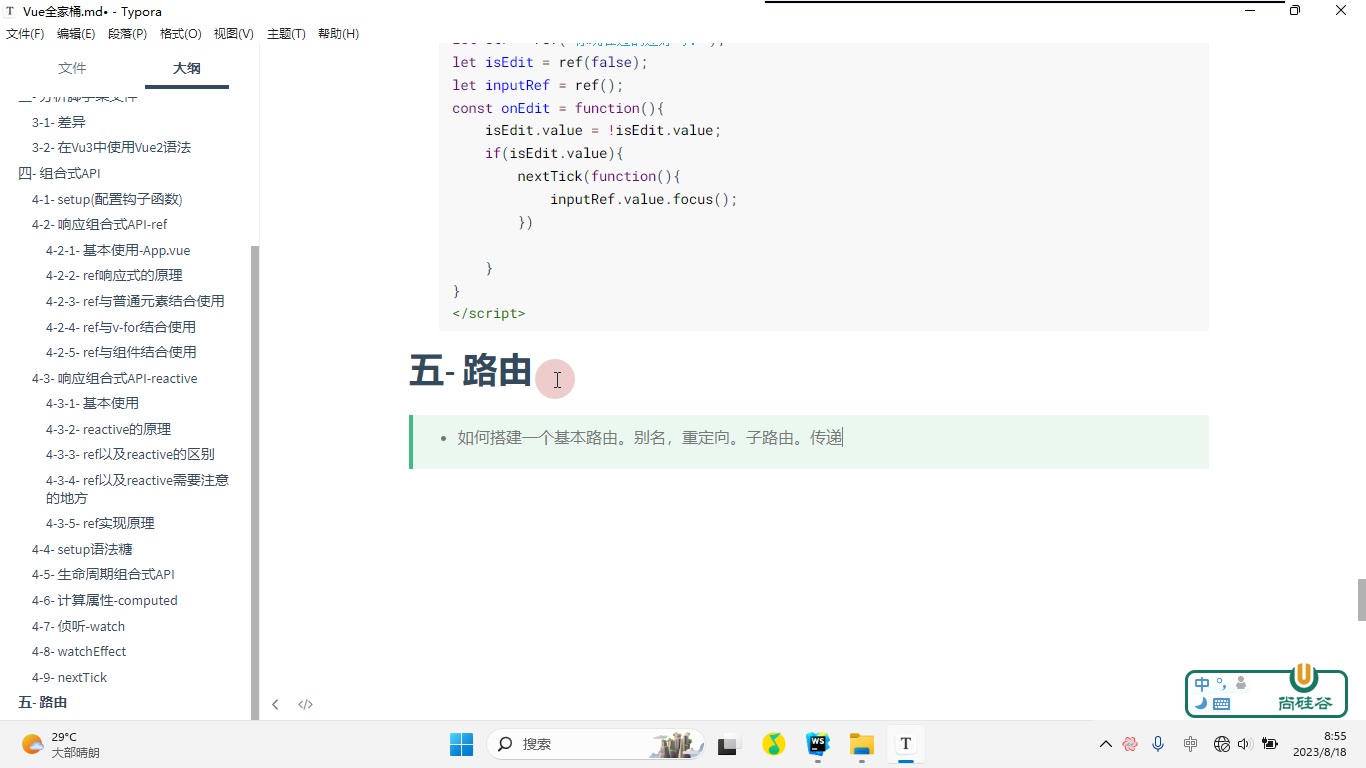The width and height of the screenshot is (1366, 768).
Task: Go to 4-1- setup(配置钩子函数)
Action: (107, 199)
